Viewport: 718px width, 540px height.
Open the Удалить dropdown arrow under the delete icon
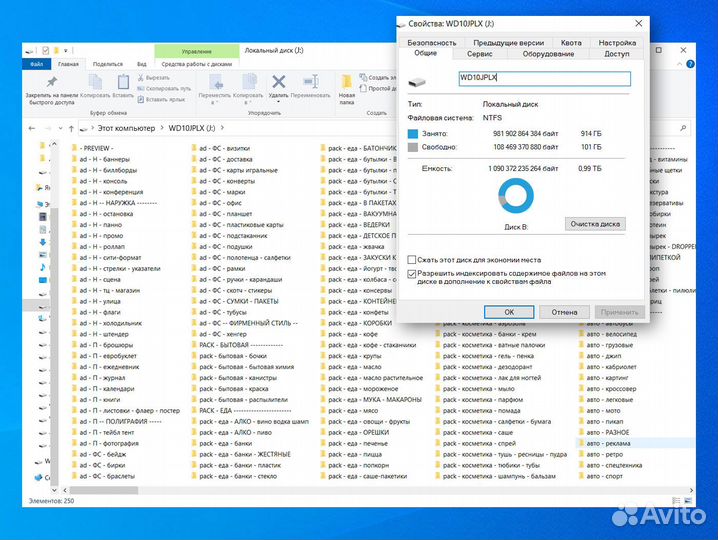278,102
